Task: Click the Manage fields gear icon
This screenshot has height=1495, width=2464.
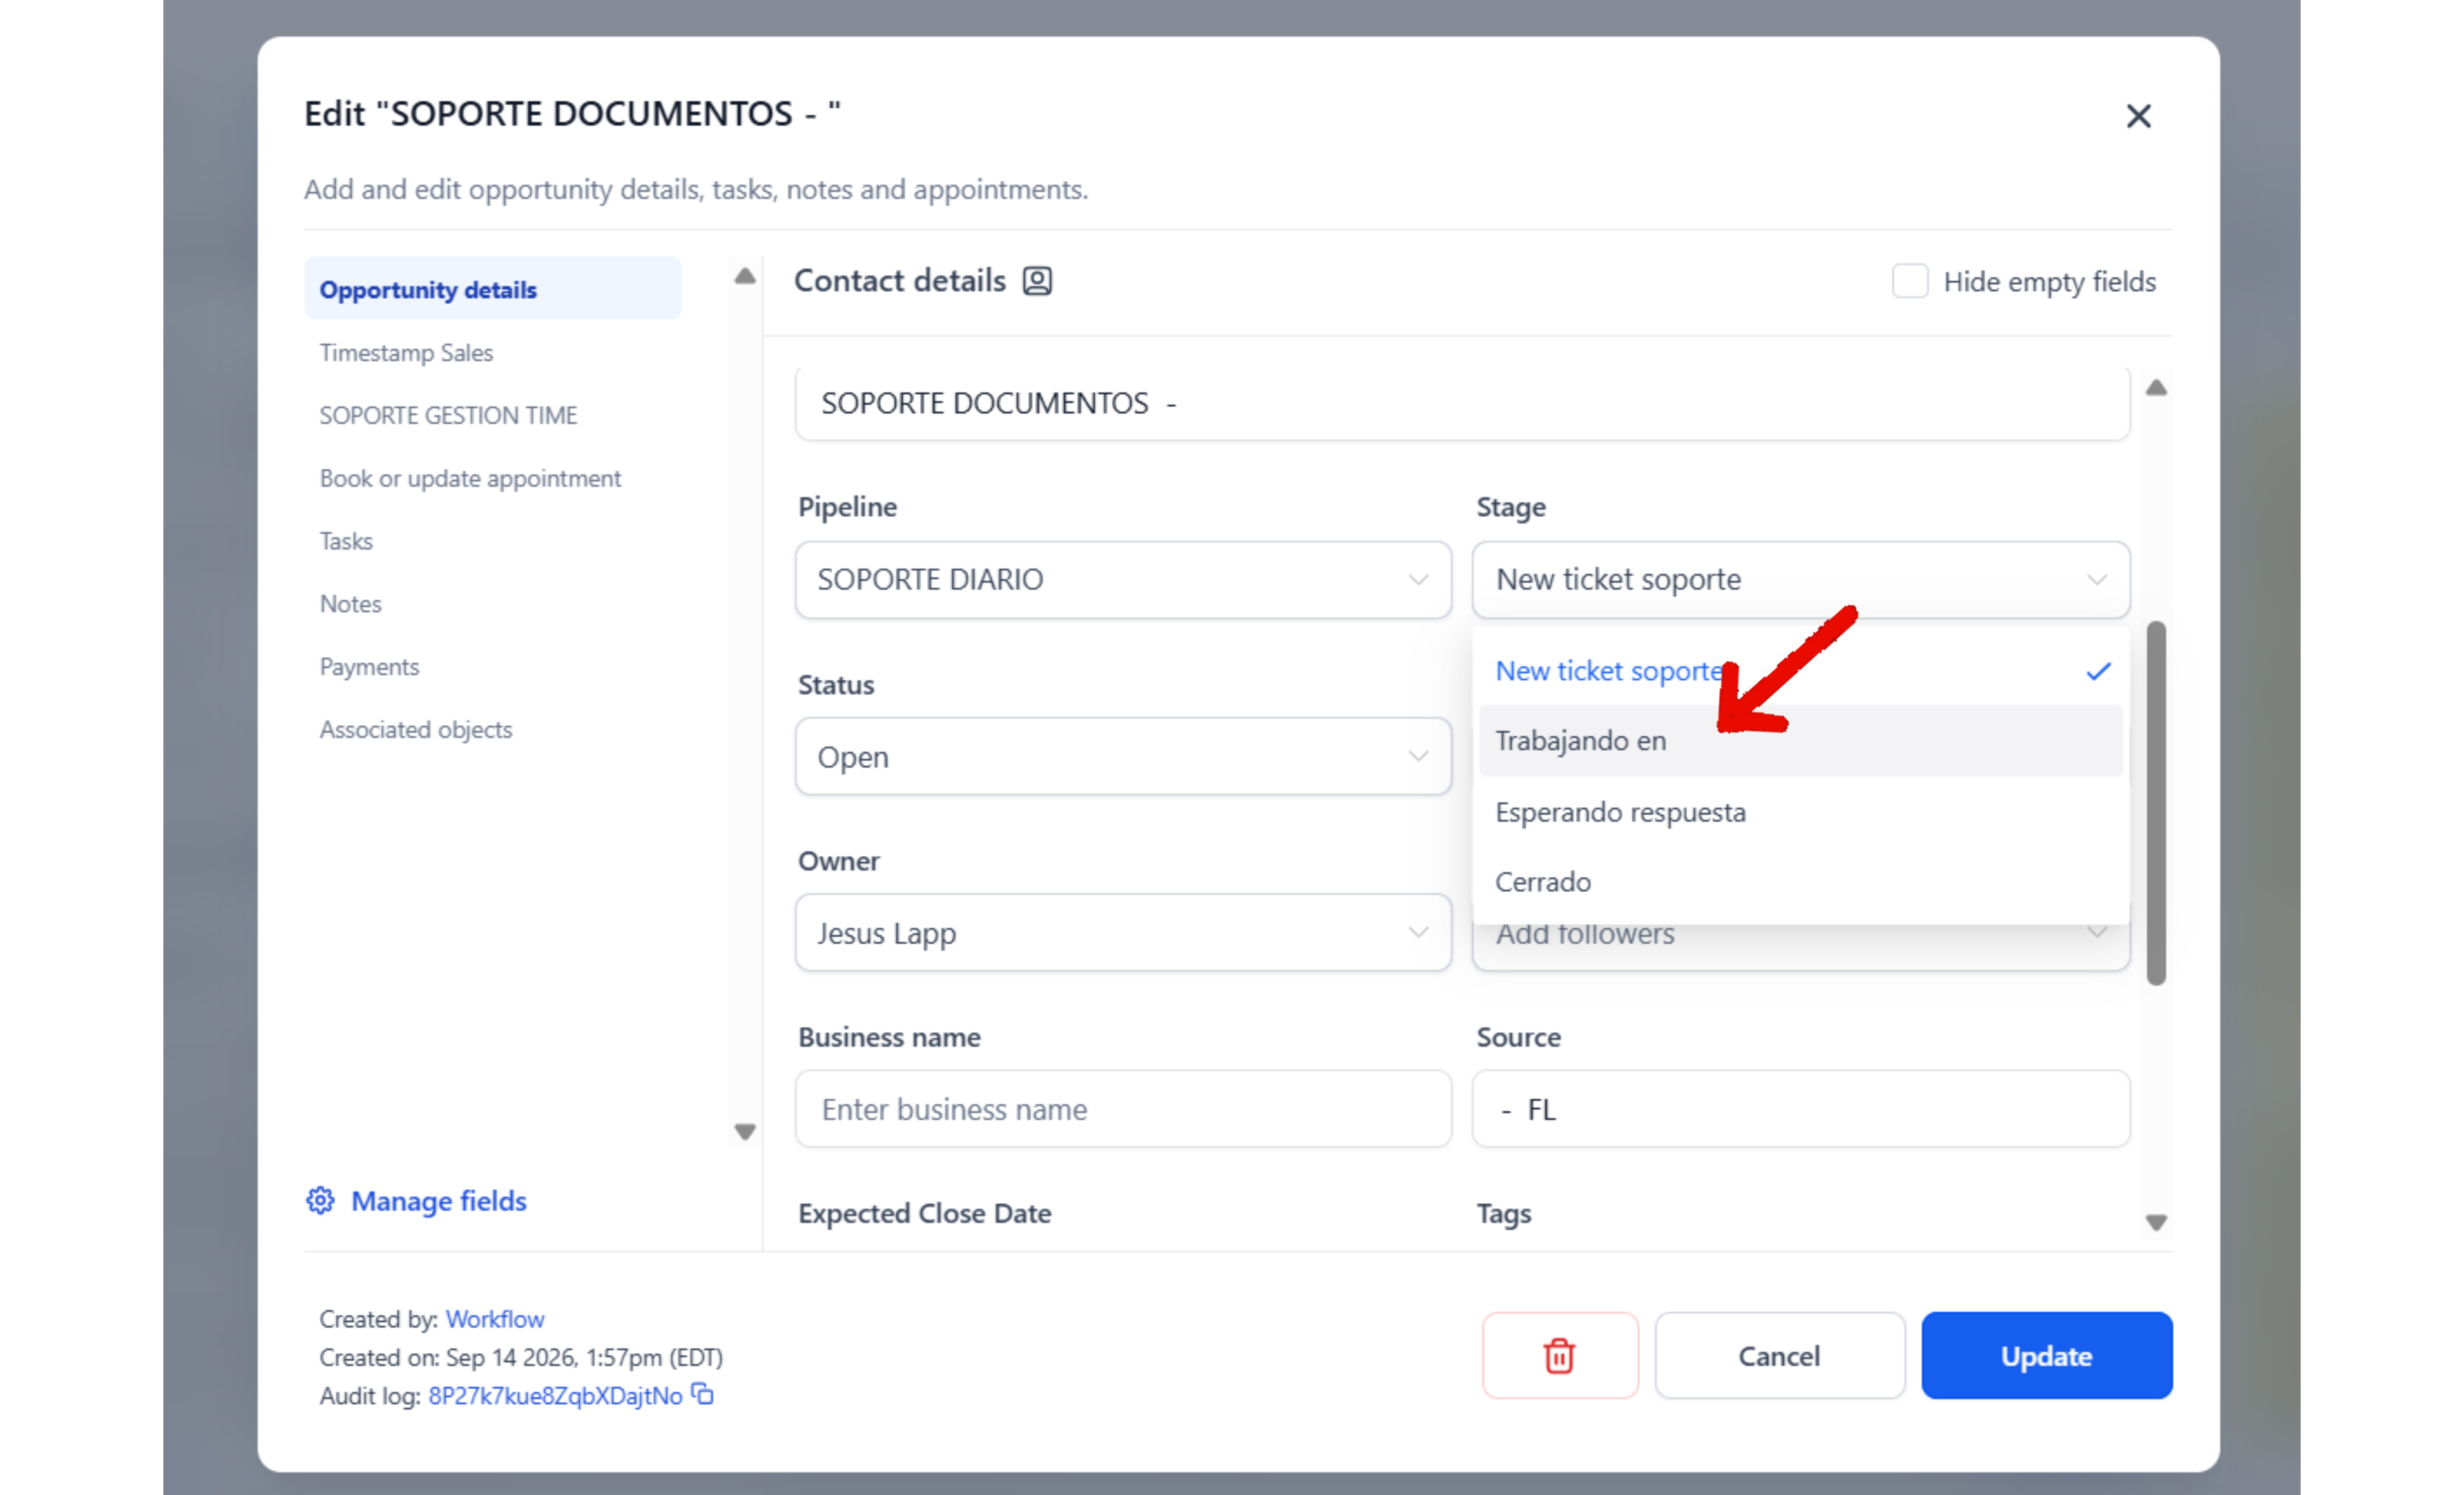Action: coord(320,1200)
